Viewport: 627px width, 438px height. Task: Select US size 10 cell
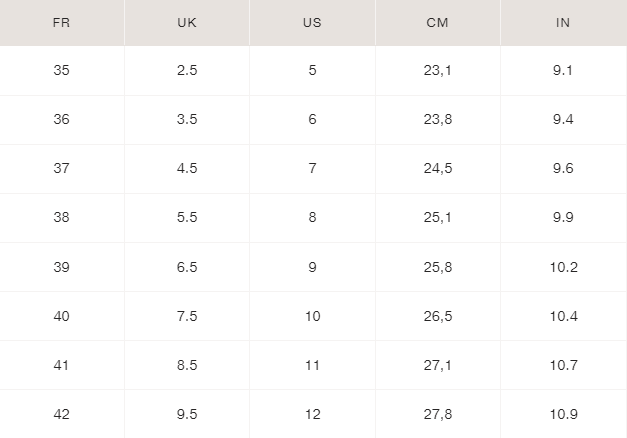coord(312,316)
